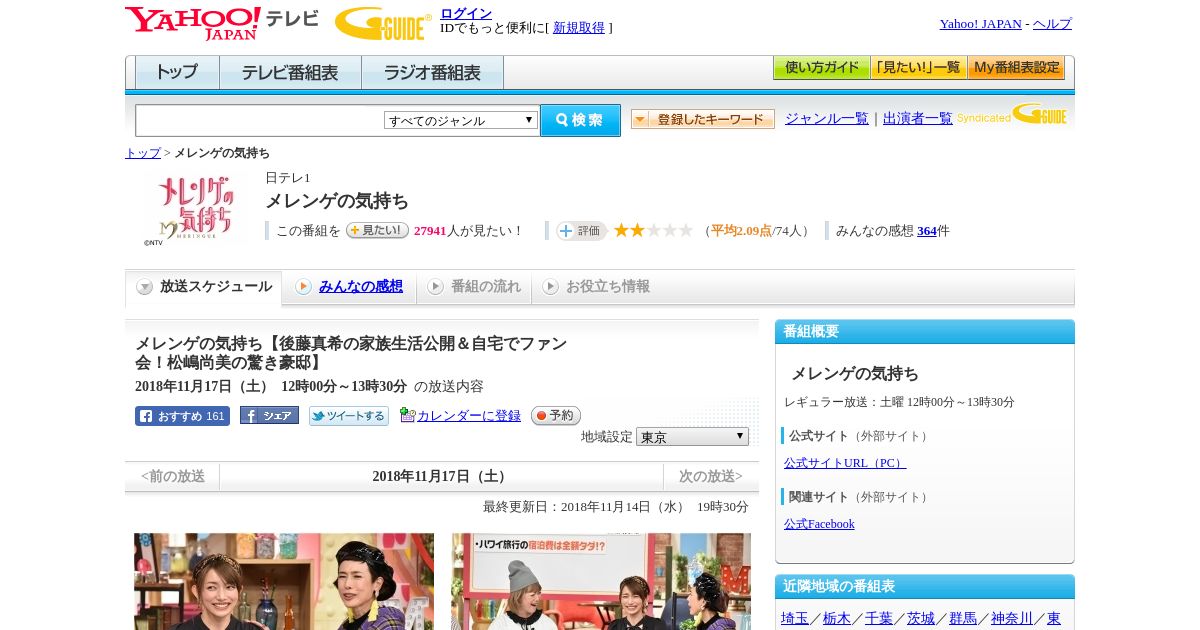Viewport: 1200px width, 630px height.
Task: Open 埼玉 regional program guide
Action: click(795, 618)
